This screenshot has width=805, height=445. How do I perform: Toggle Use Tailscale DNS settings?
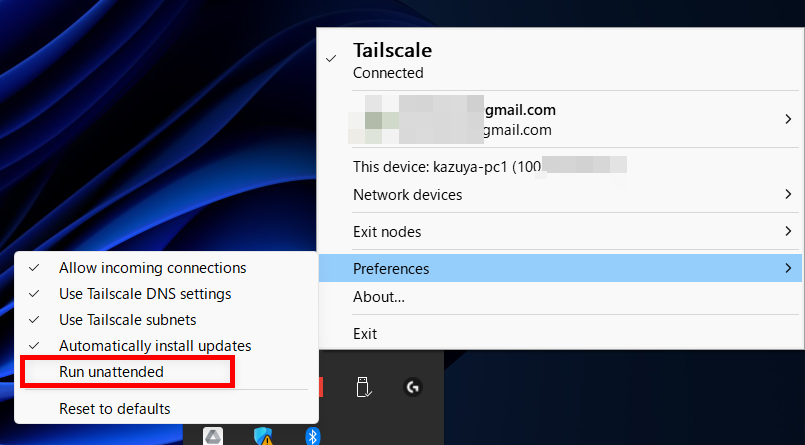coord(166,294)
